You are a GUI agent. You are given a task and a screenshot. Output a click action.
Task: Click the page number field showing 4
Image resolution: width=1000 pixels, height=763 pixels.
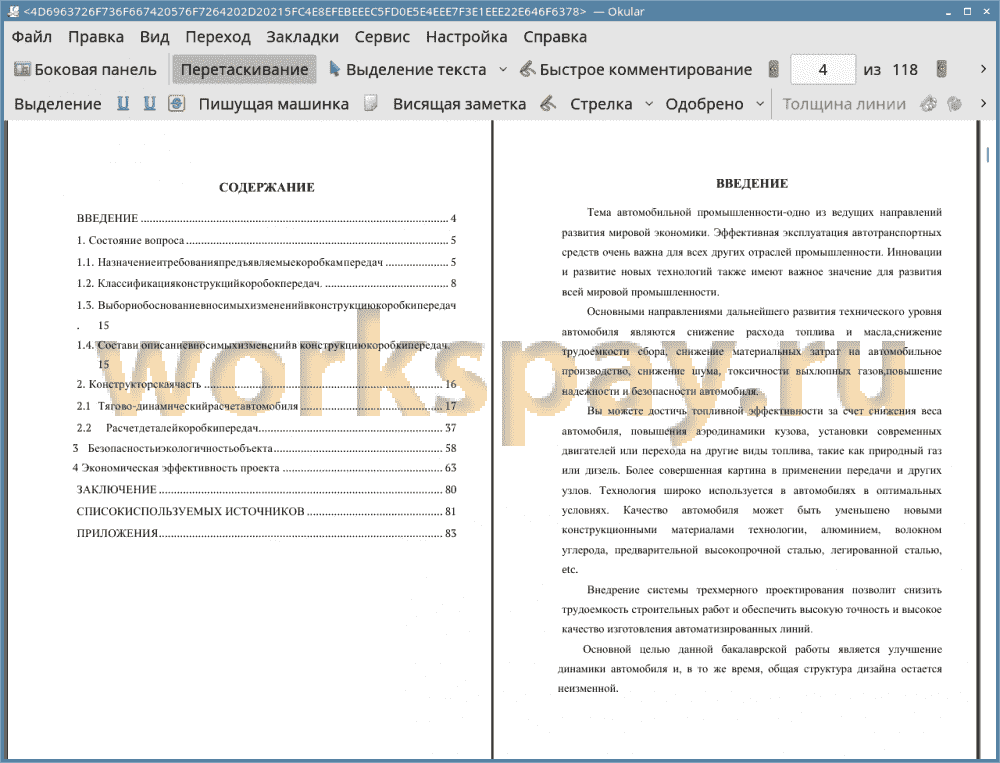823,70
